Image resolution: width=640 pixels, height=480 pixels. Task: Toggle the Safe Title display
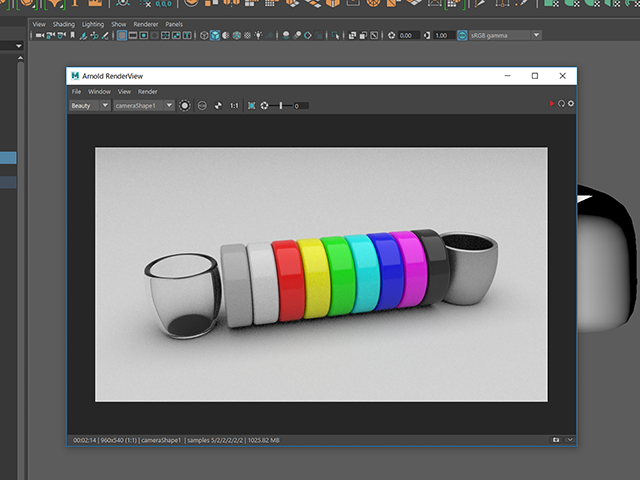click(187, 36)
